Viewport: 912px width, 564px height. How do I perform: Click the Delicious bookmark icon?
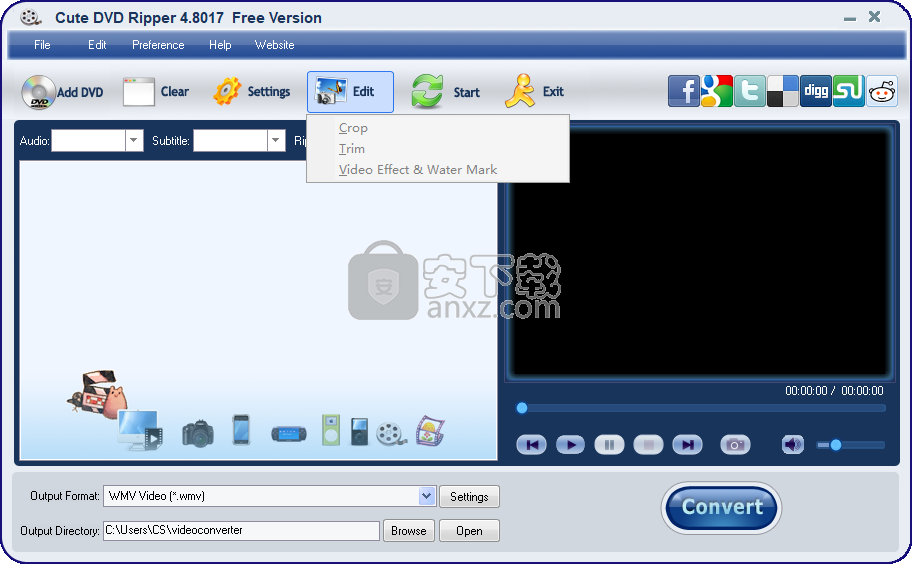pos(782,91)
